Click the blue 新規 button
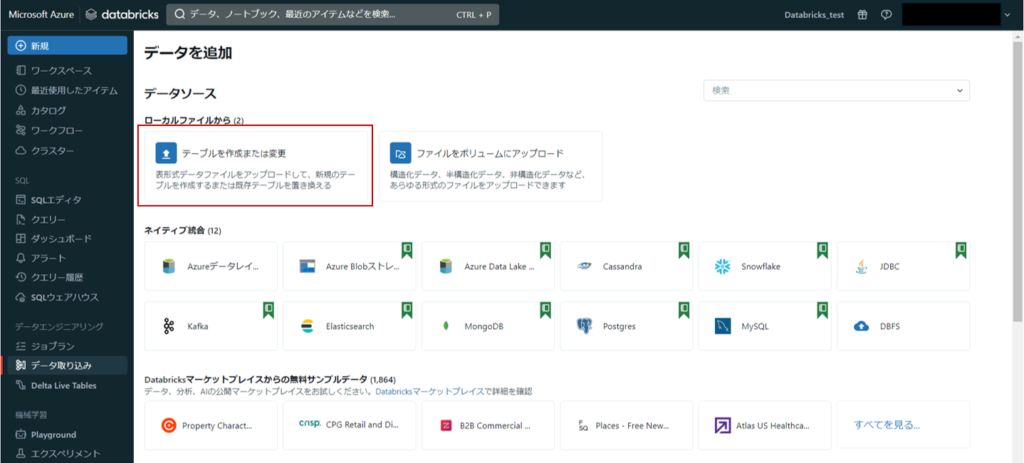Viewport: 1024px width, 463px height. pyautogui.click(x=67, y=46)
